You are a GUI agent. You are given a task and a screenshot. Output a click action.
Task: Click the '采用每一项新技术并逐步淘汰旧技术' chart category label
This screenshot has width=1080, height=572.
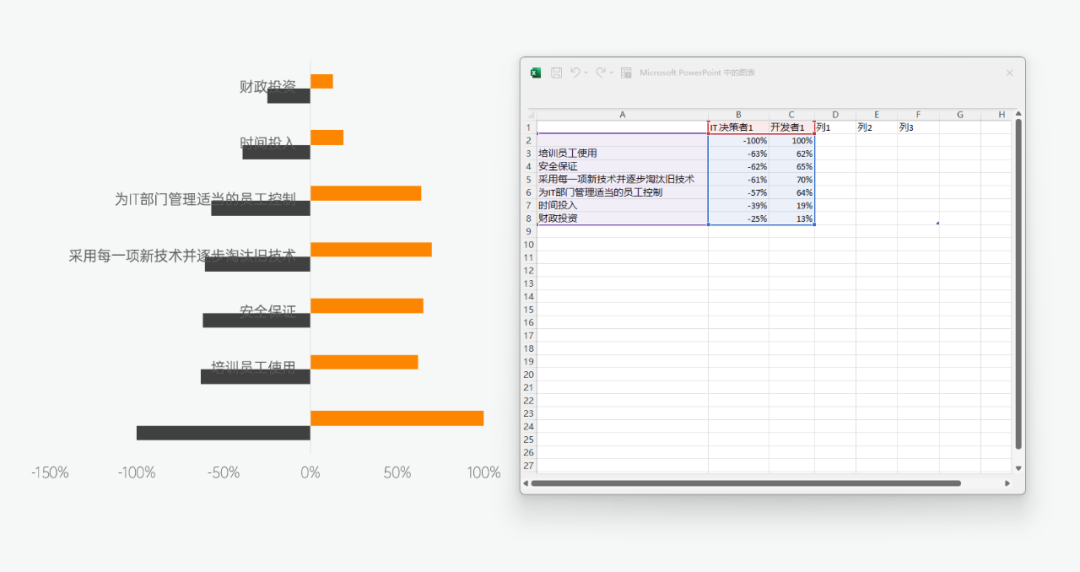182,256
